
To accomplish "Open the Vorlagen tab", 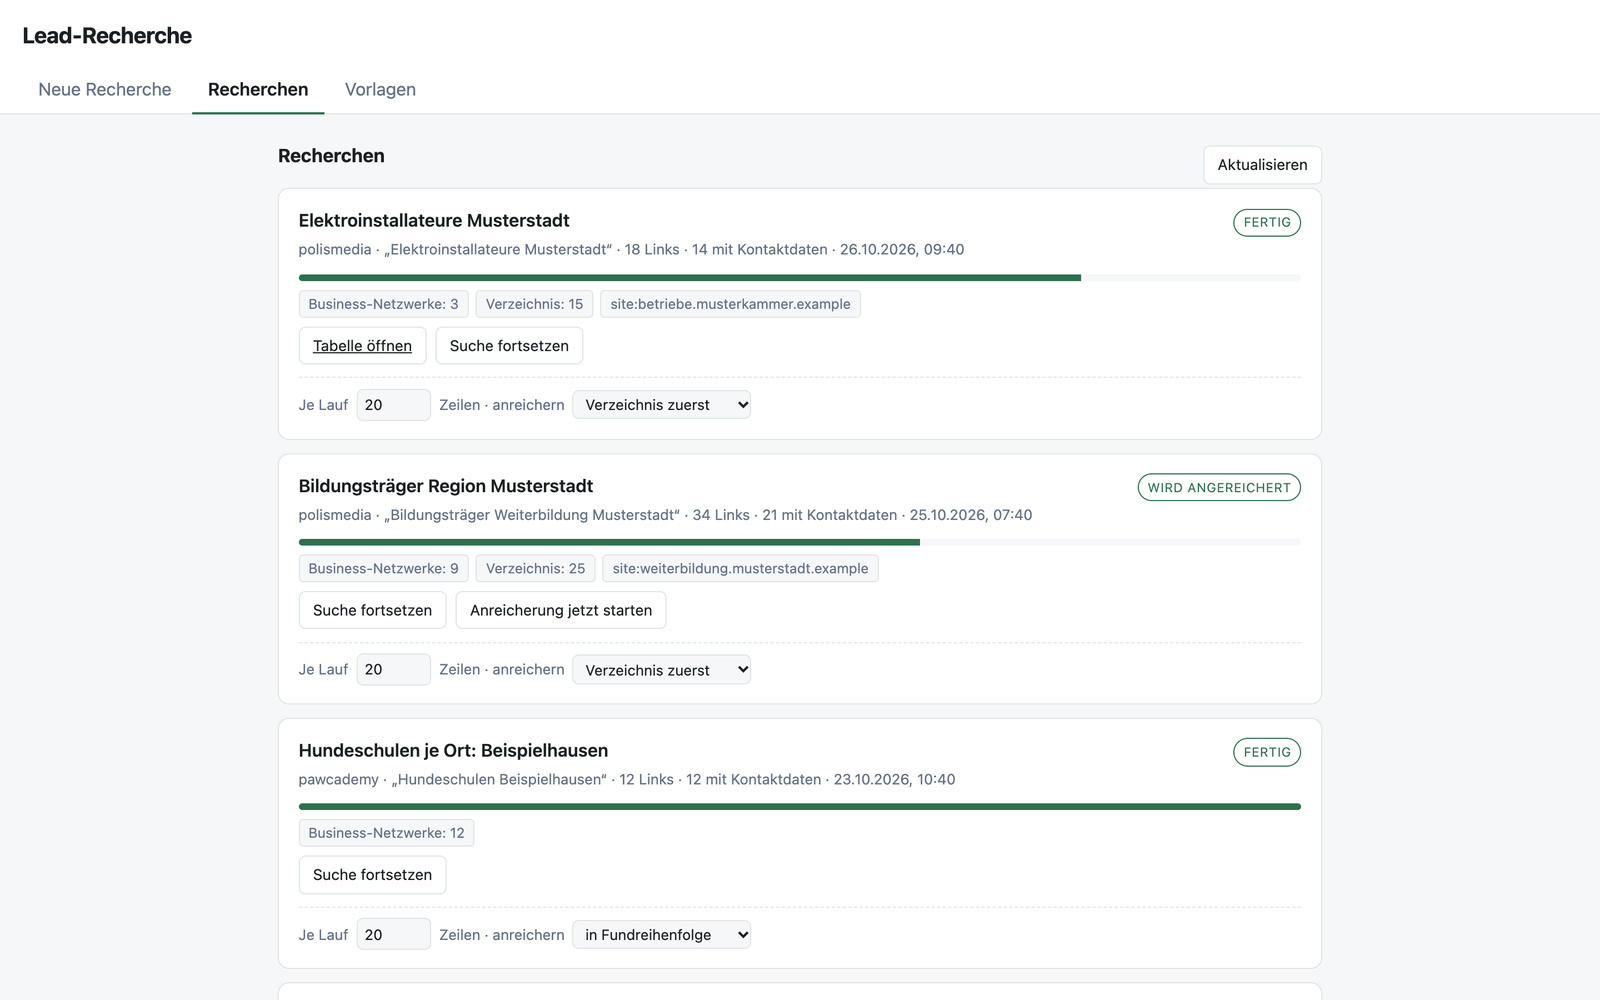I will click(x=380, y=90).
